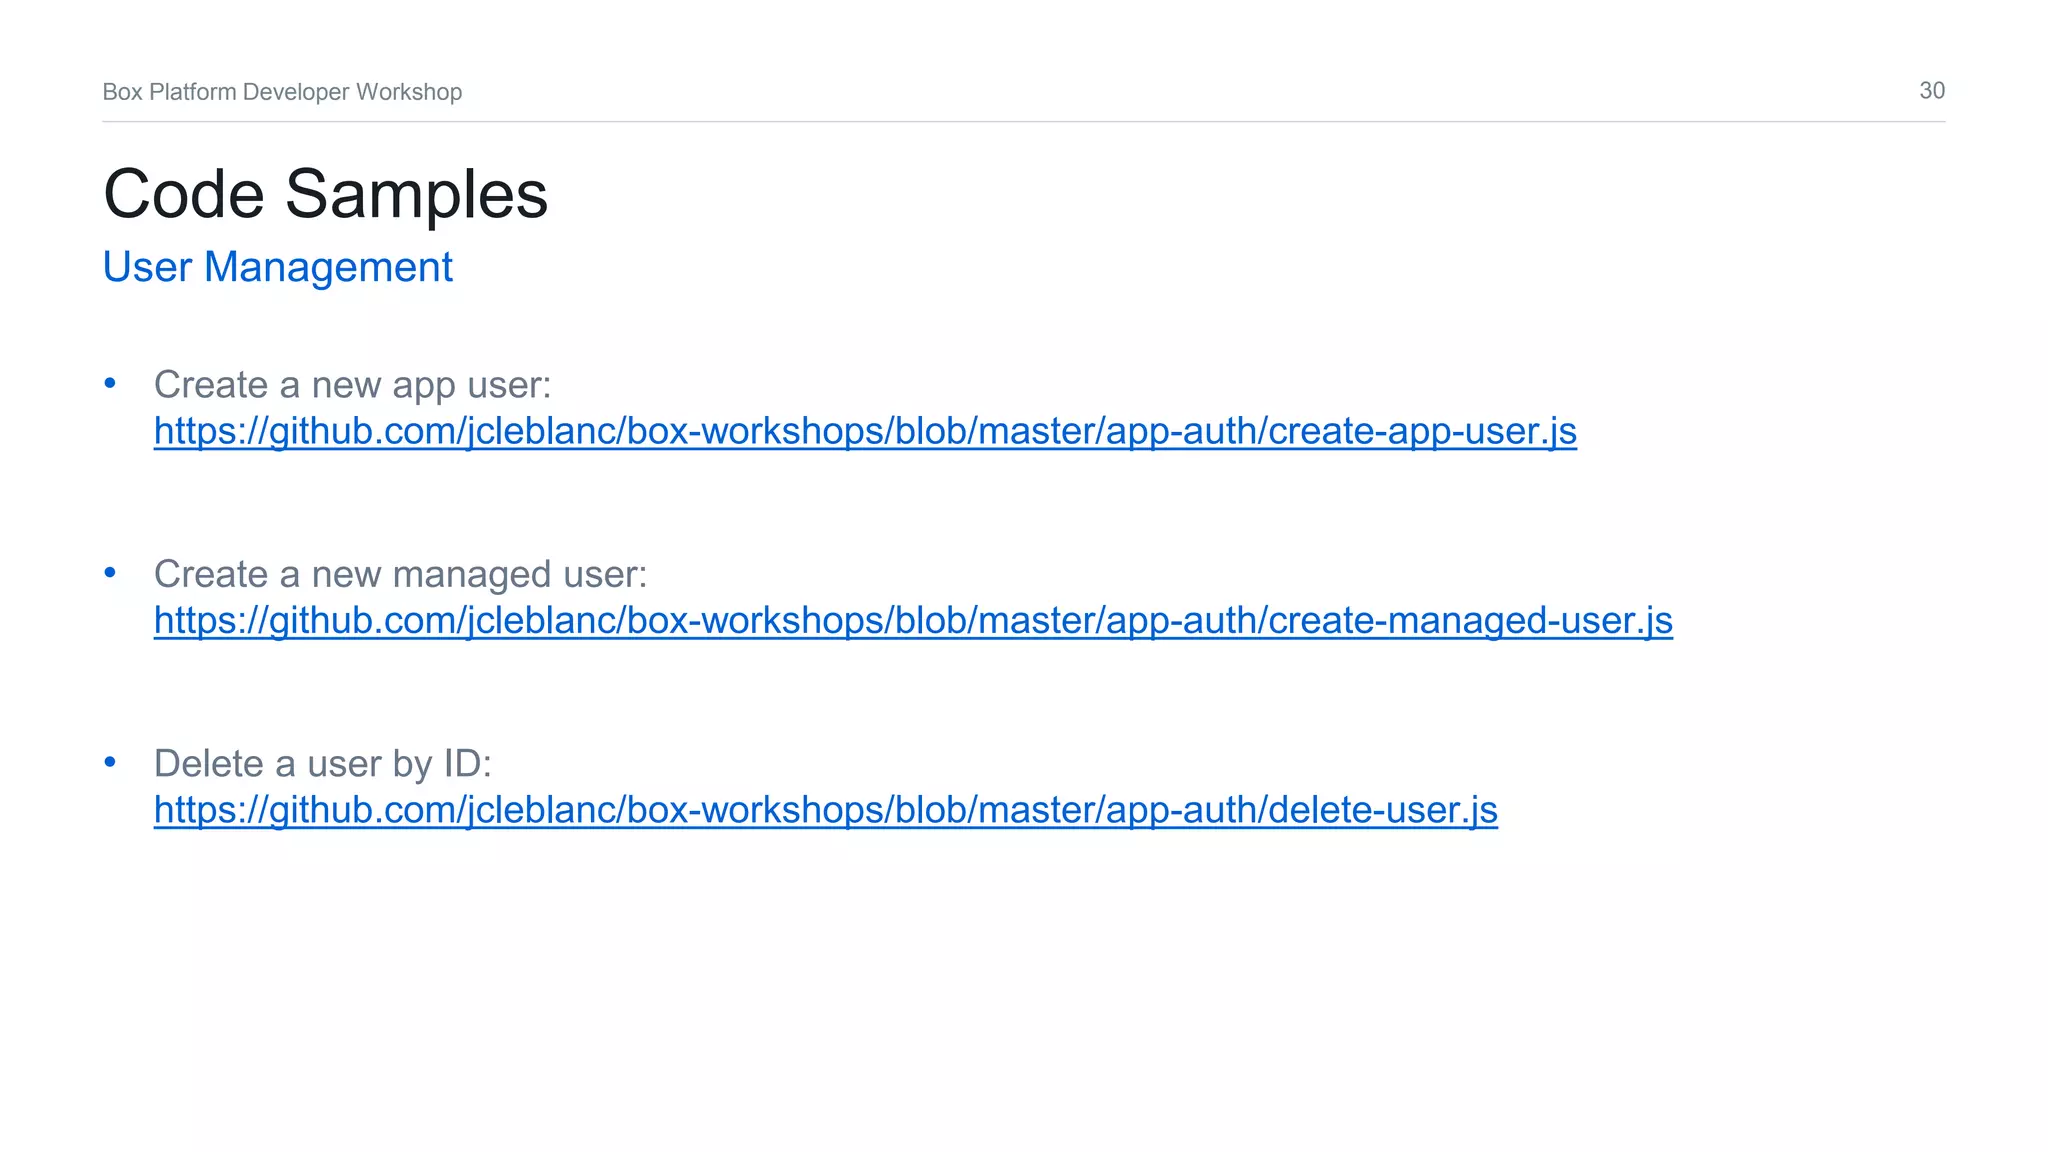
Task: Click the word 'Workshop' in the header
Action: [408, 92]
